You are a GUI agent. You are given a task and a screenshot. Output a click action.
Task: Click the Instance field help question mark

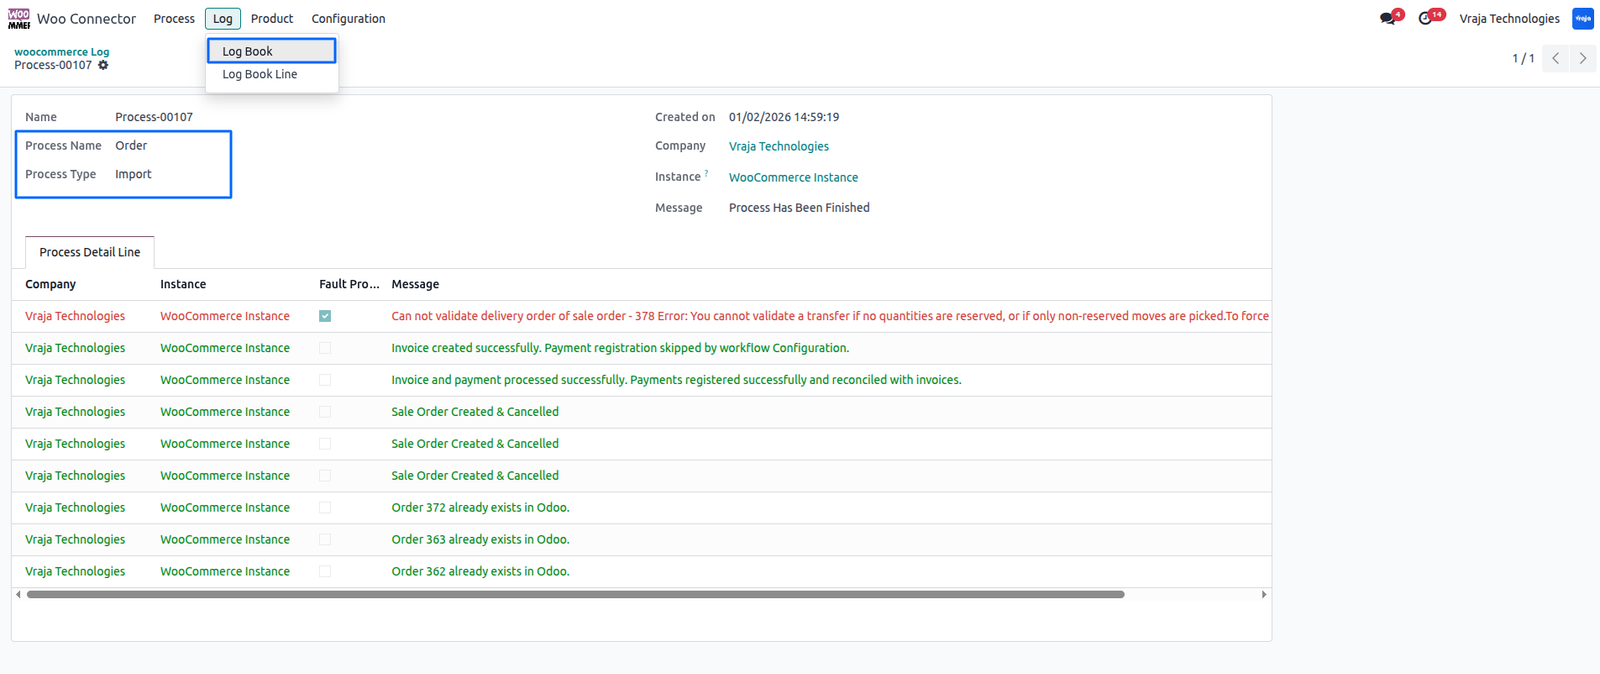[706, 173]
